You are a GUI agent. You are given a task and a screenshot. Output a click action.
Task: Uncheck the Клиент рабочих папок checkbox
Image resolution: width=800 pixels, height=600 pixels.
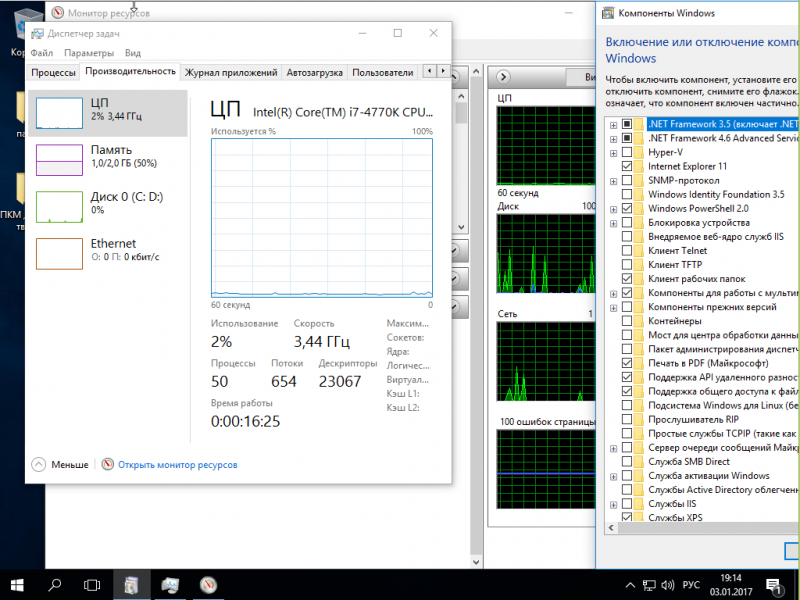[627, 279]
